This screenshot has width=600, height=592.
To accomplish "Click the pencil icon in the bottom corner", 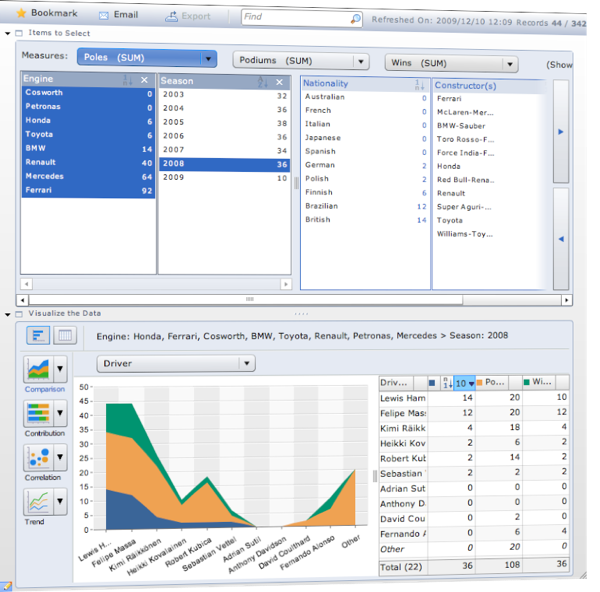I will pos(7,587).
